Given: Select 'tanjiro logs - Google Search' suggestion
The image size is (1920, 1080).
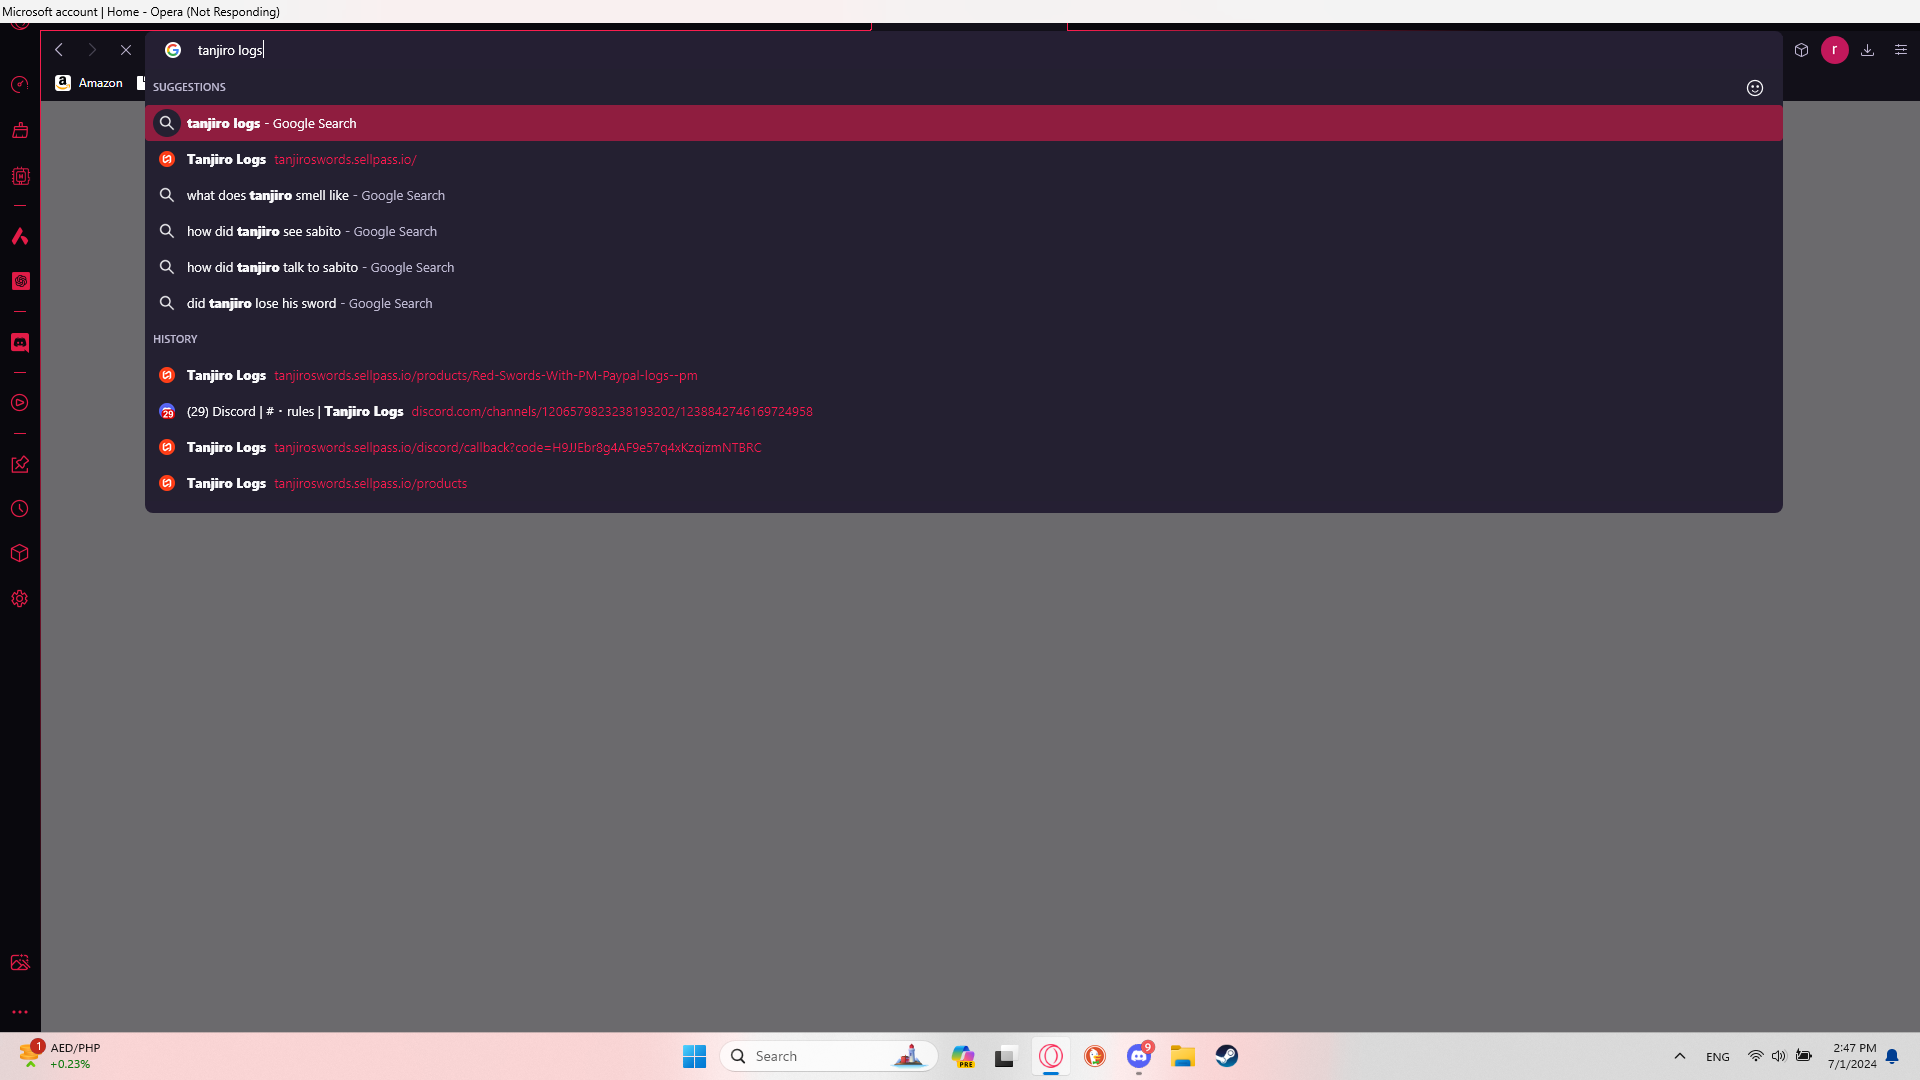Looking at the screenshot, I should point(964,123).
